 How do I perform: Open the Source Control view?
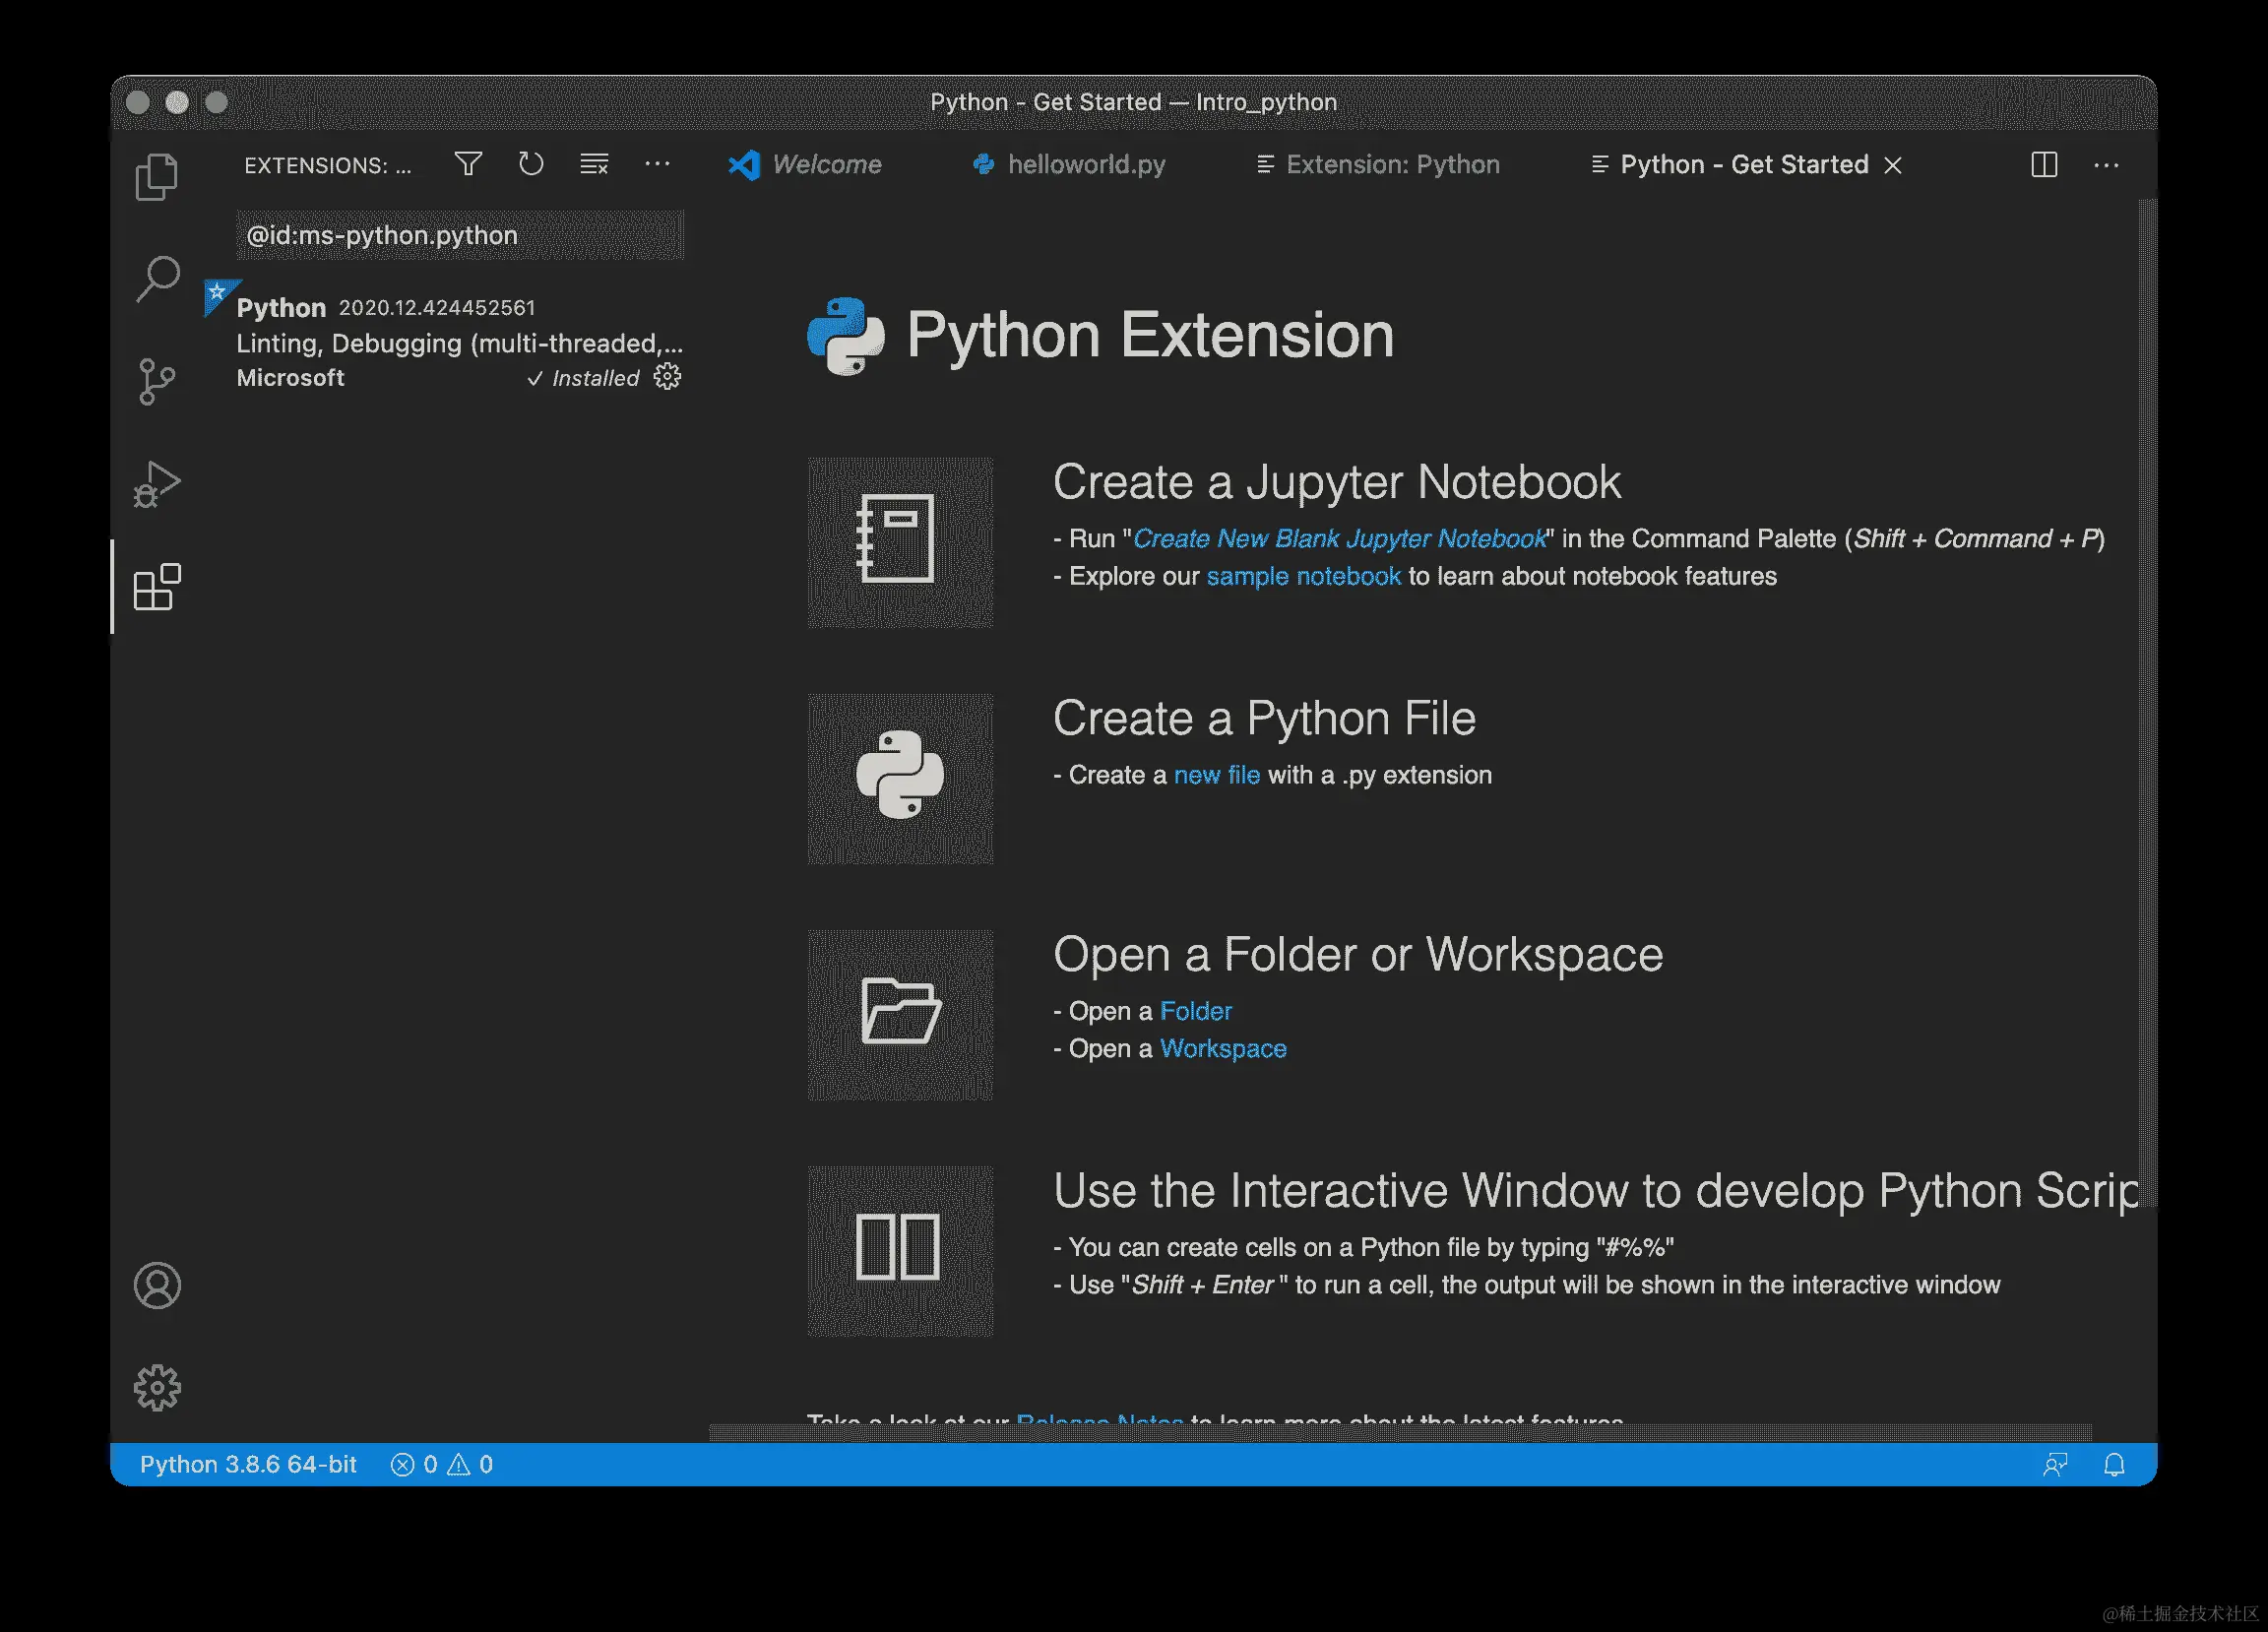coord(157,382)
